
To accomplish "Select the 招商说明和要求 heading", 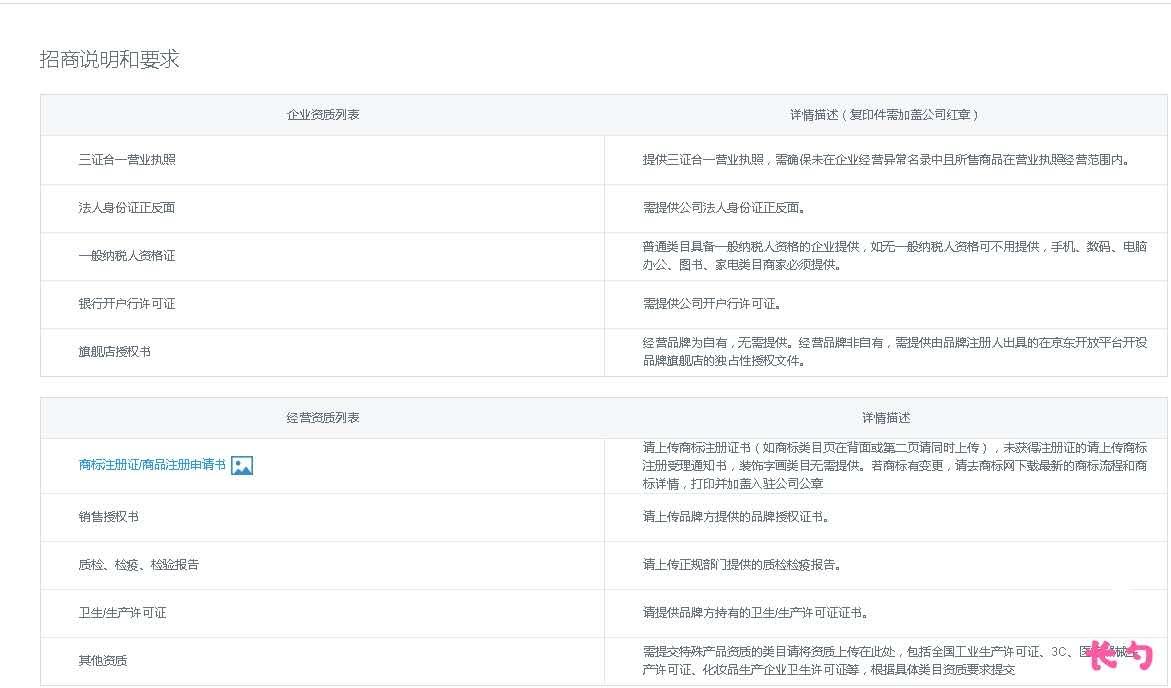I will click(110, 59).
